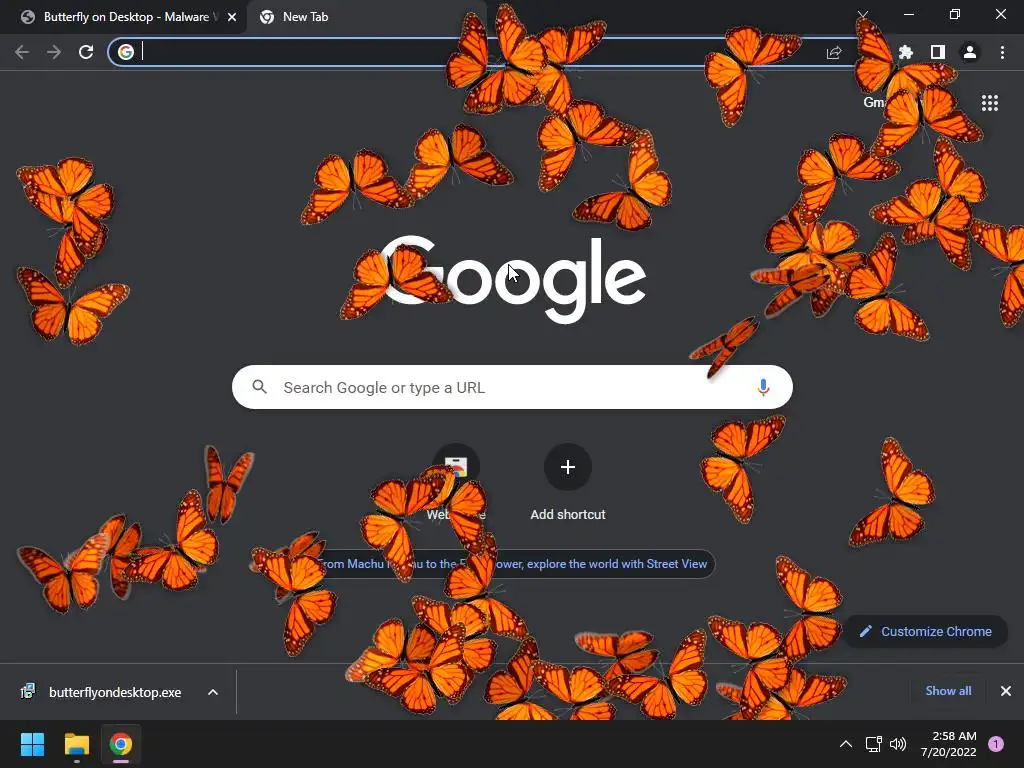Screen dimensions: 1024x768
Task: Open the Chrome profile icon
Action: [x=970, y=52]
